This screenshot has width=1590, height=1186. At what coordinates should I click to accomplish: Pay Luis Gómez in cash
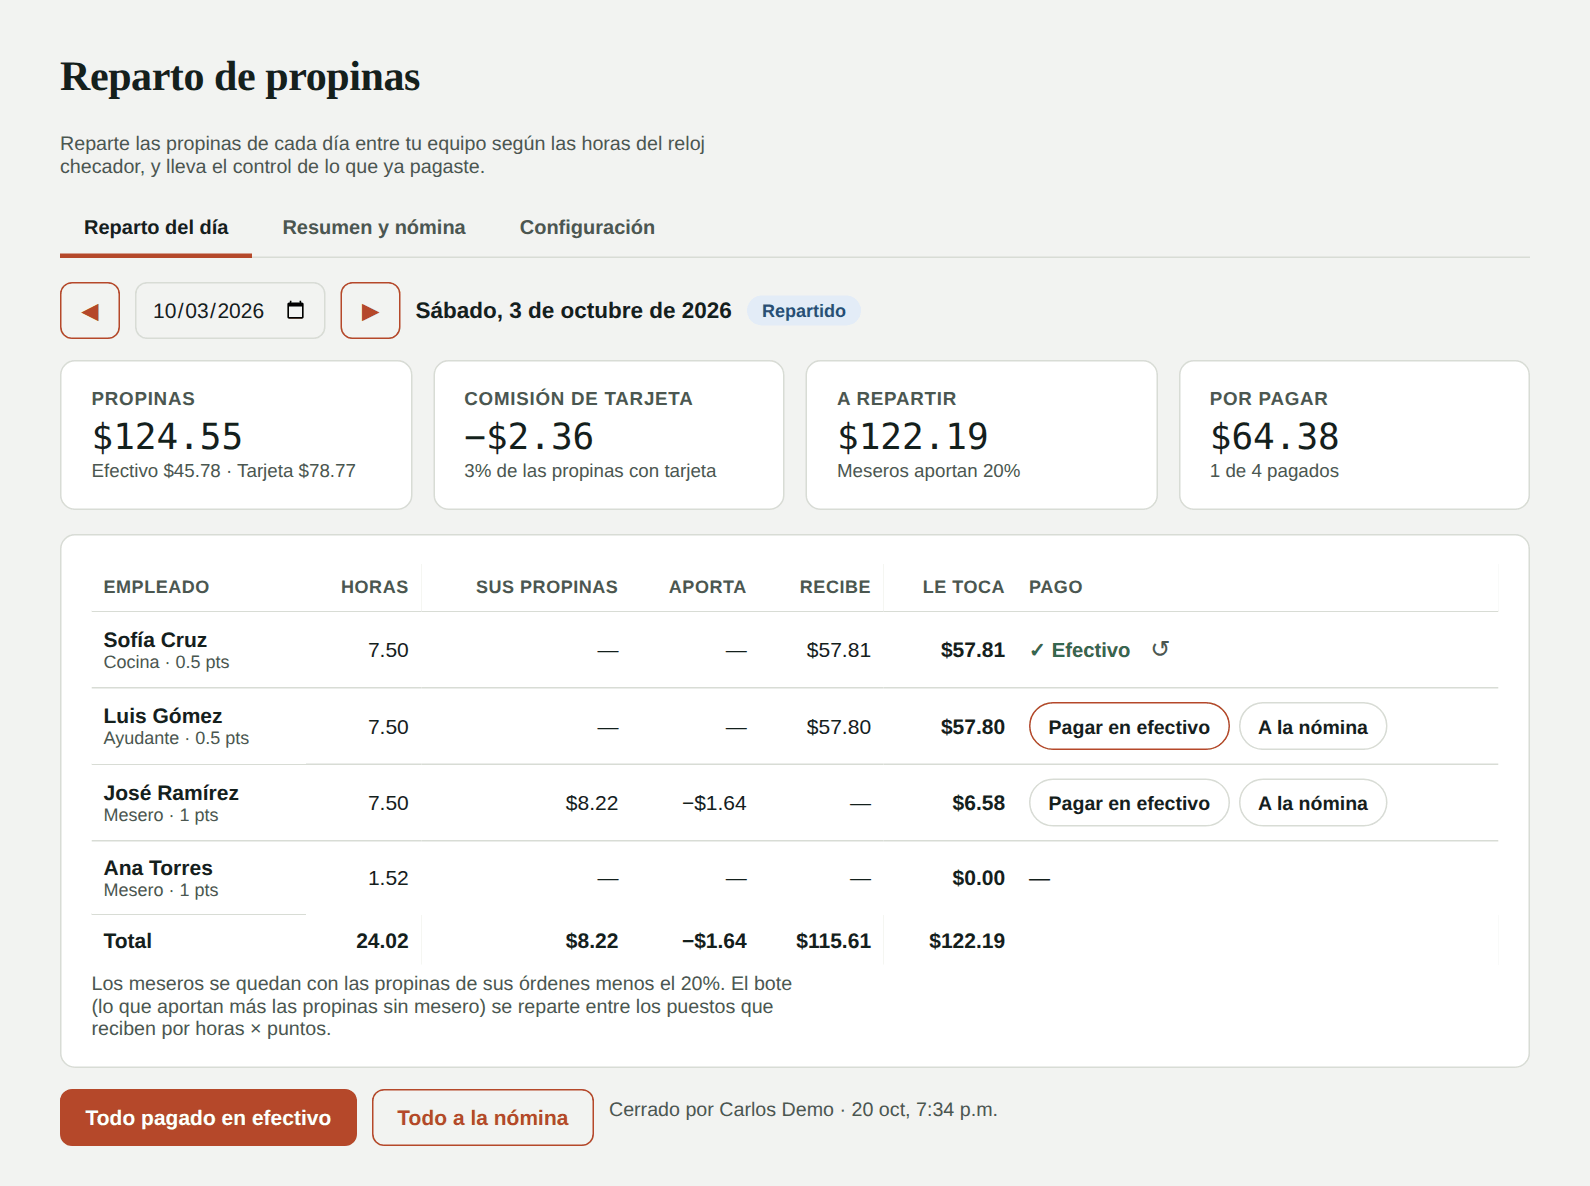point(1129,727)
